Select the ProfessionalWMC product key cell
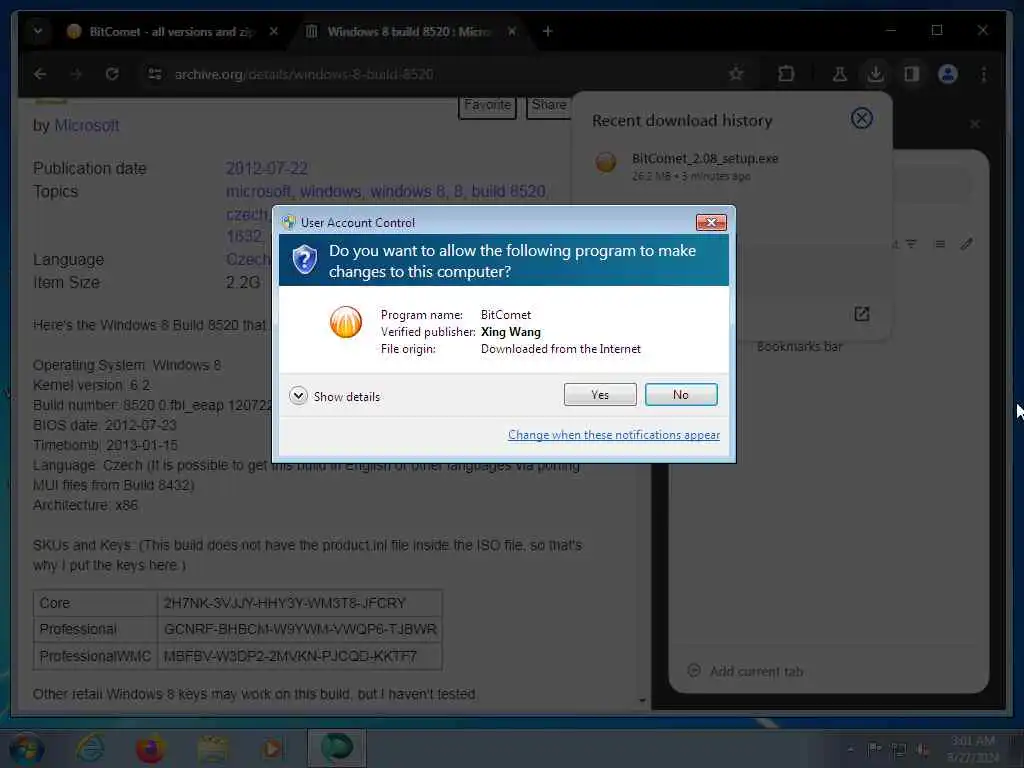The image size is (1024, 768). pos(300,656)
